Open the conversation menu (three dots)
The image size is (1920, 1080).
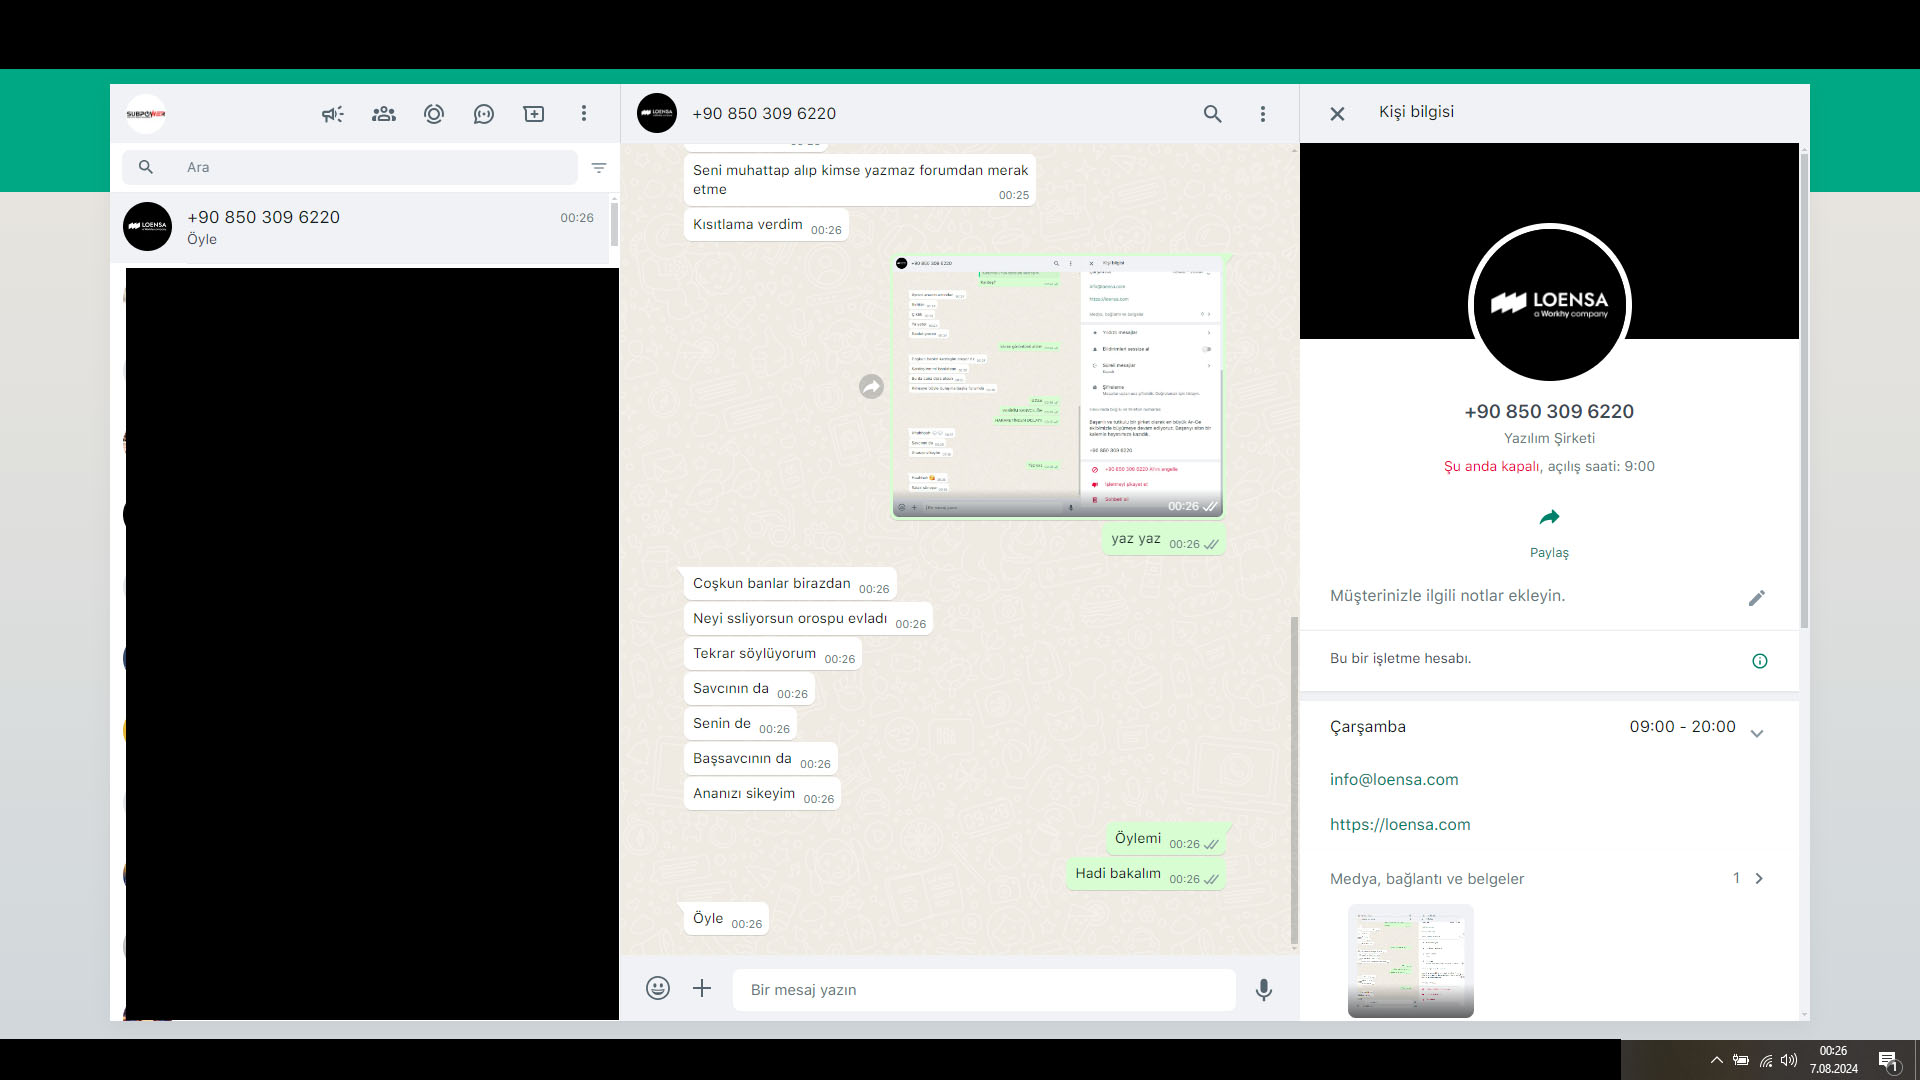tap(1263, 114)
